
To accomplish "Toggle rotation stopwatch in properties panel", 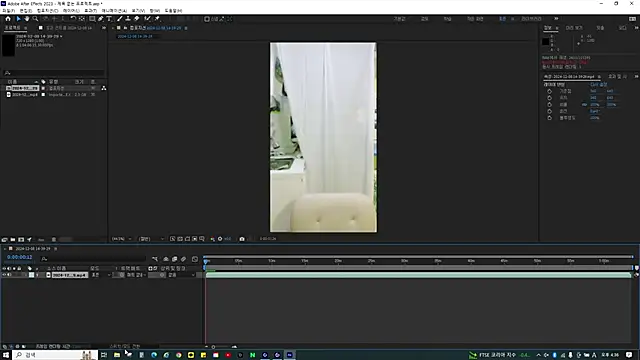I will pos(549,111).
